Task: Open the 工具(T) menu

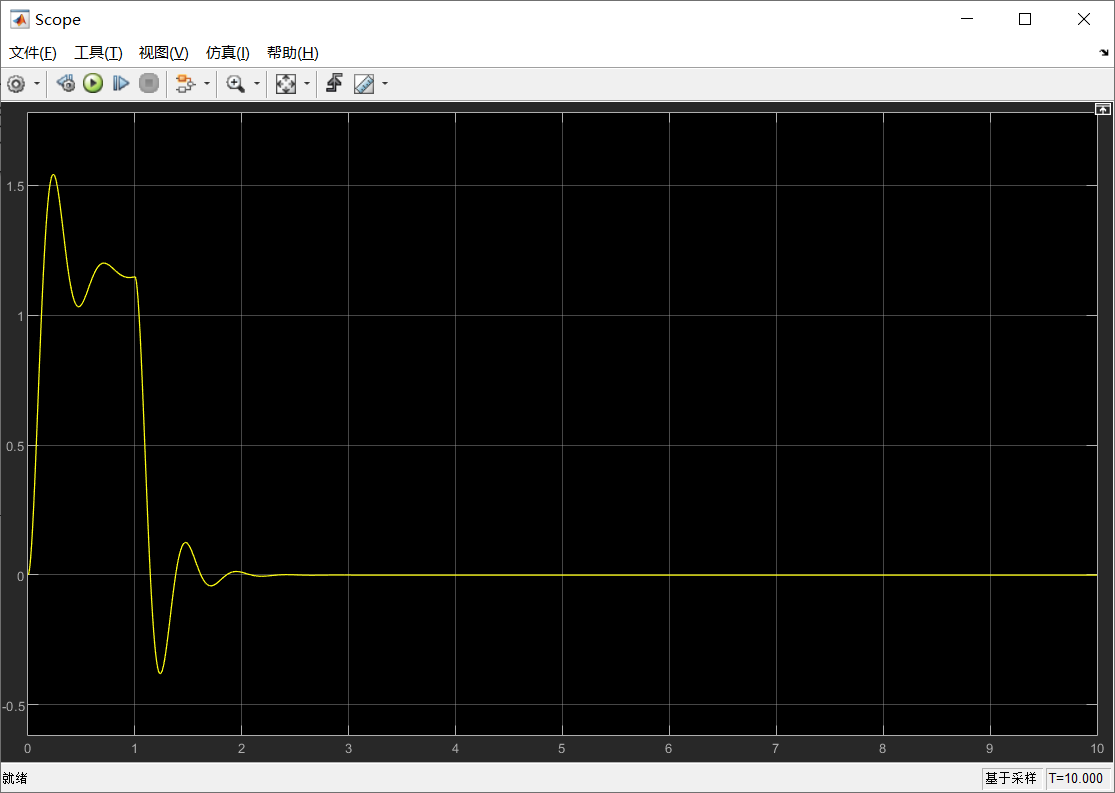Action: coord(98,53)
